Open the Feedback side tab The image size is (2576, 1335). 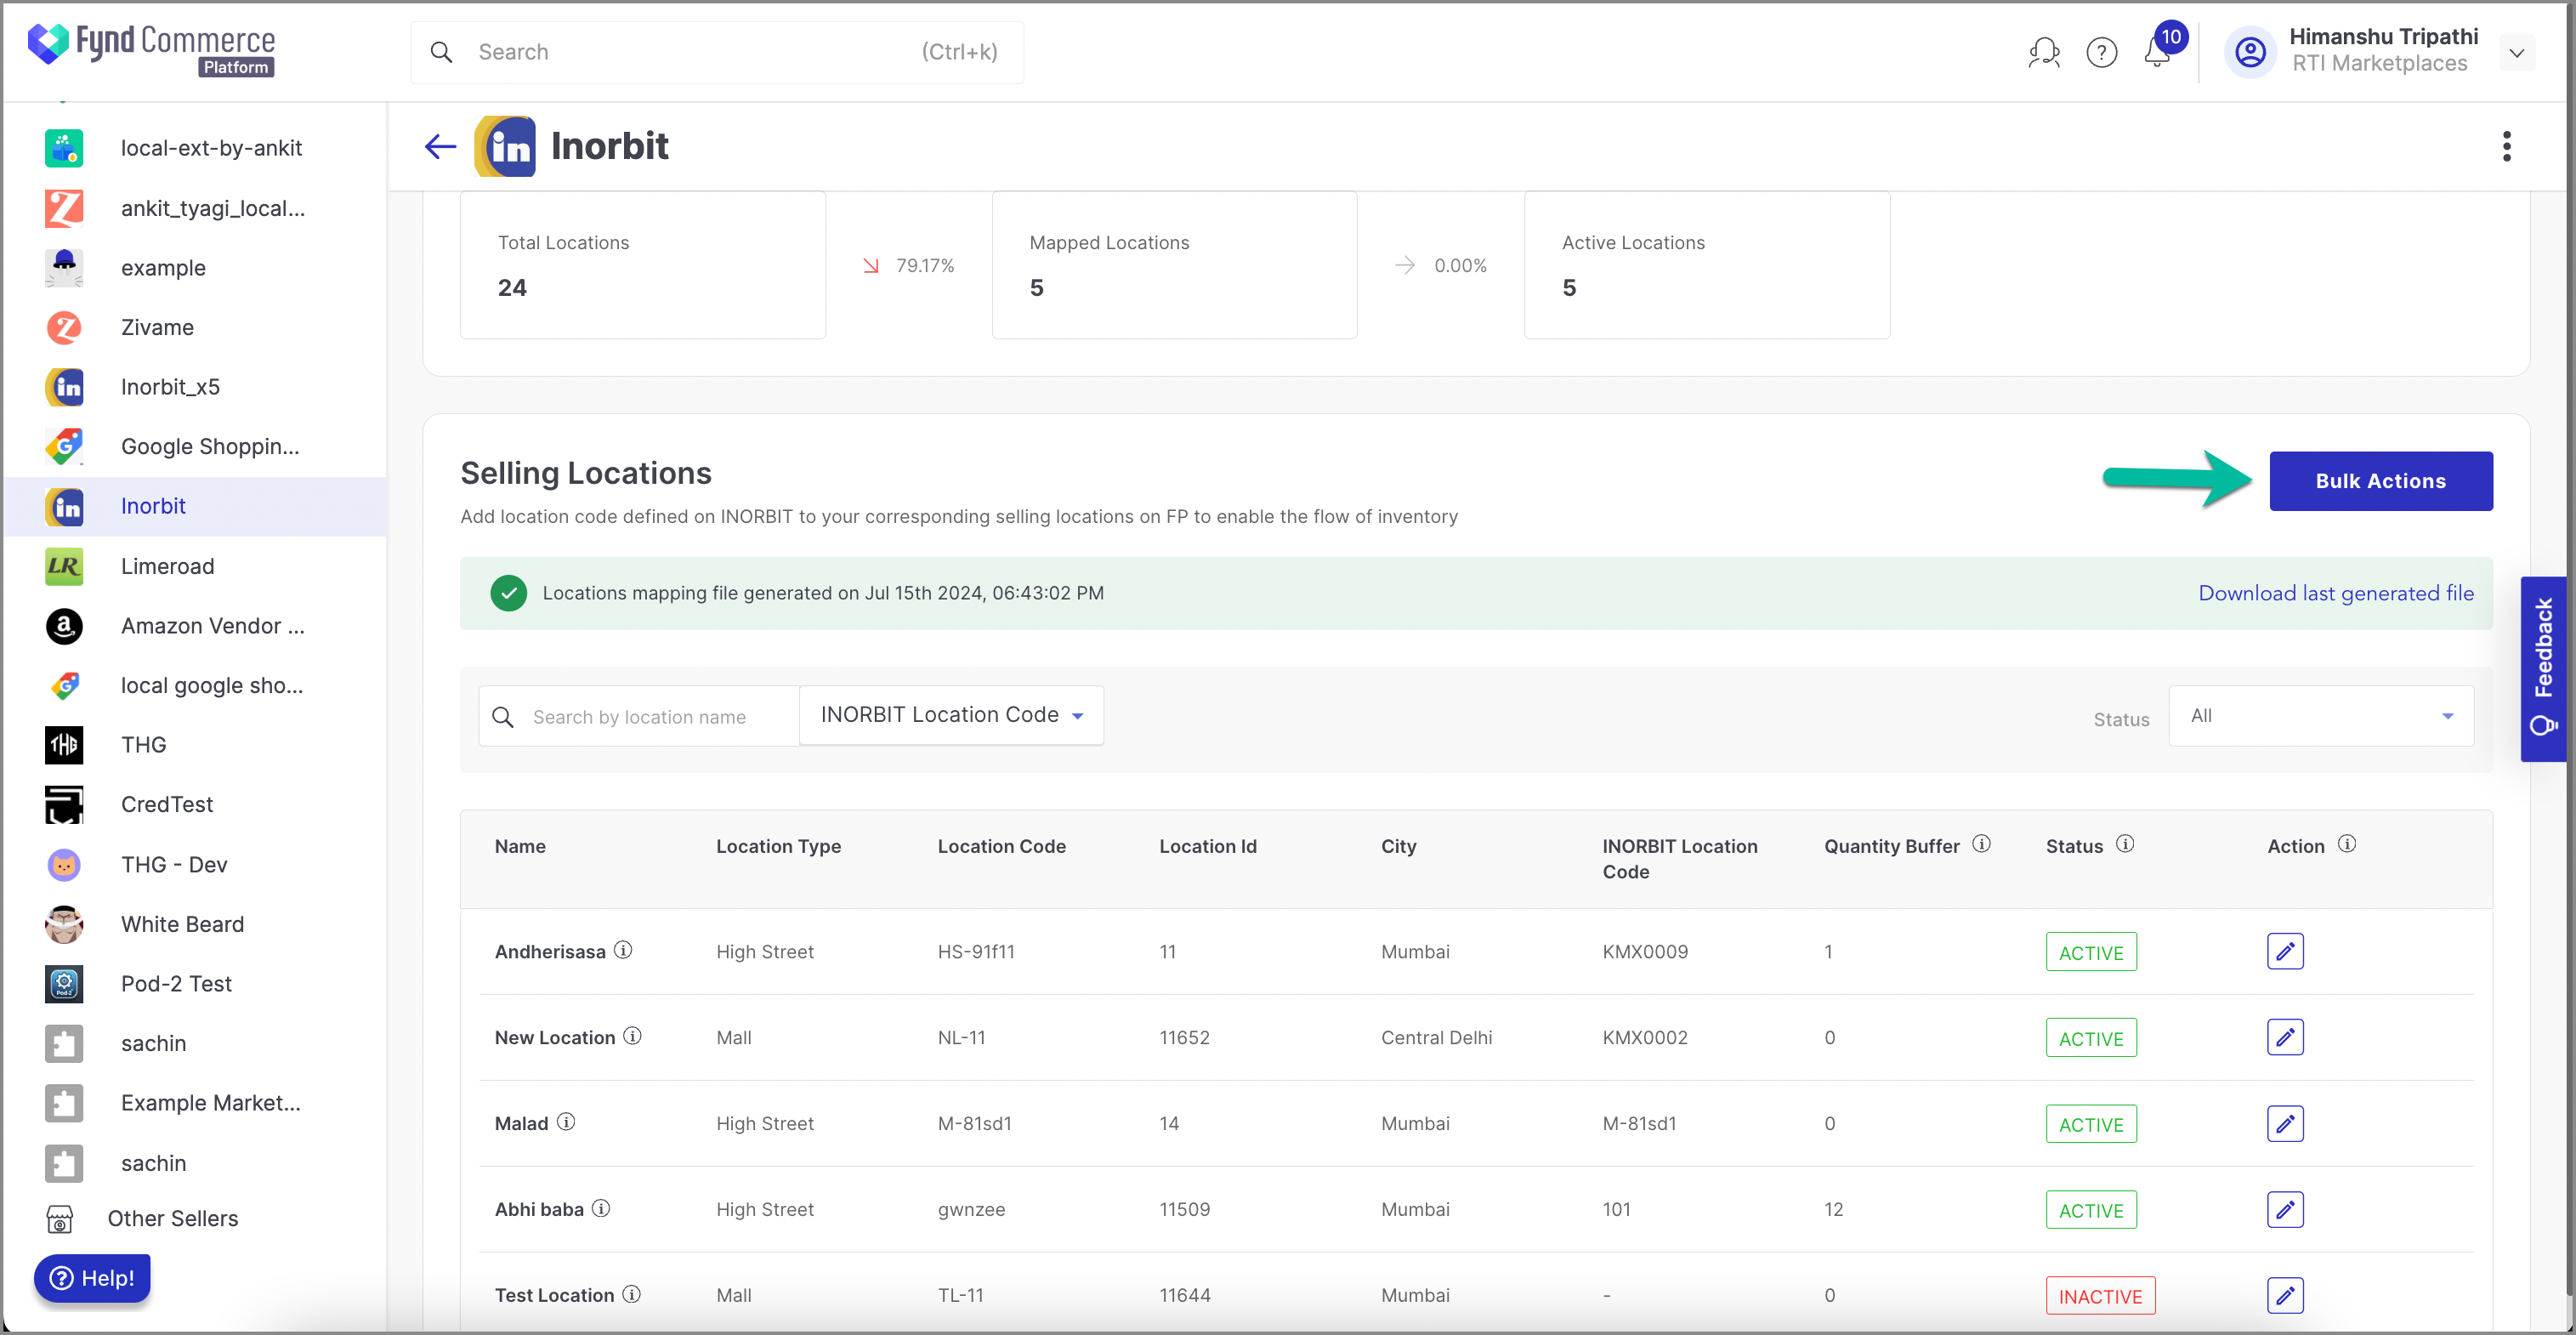(2543, 669)
